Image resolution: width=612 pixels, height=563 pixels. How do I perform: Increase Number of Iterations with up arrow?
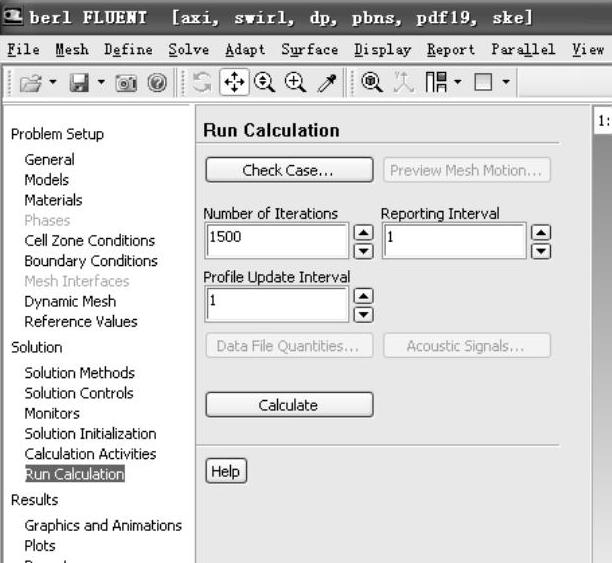pyautogui.click(x=364, y=232)
